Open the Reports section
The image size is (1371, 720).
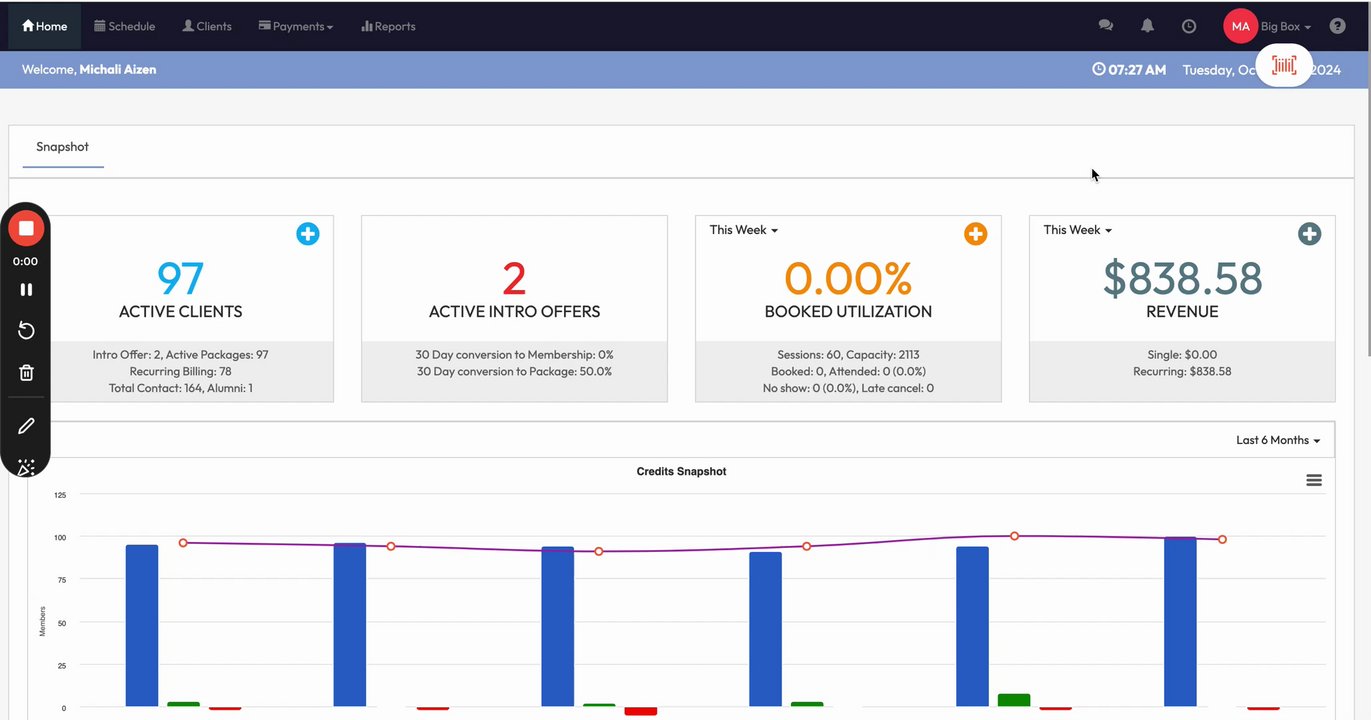pyautogui.click(x=388, y=26)
